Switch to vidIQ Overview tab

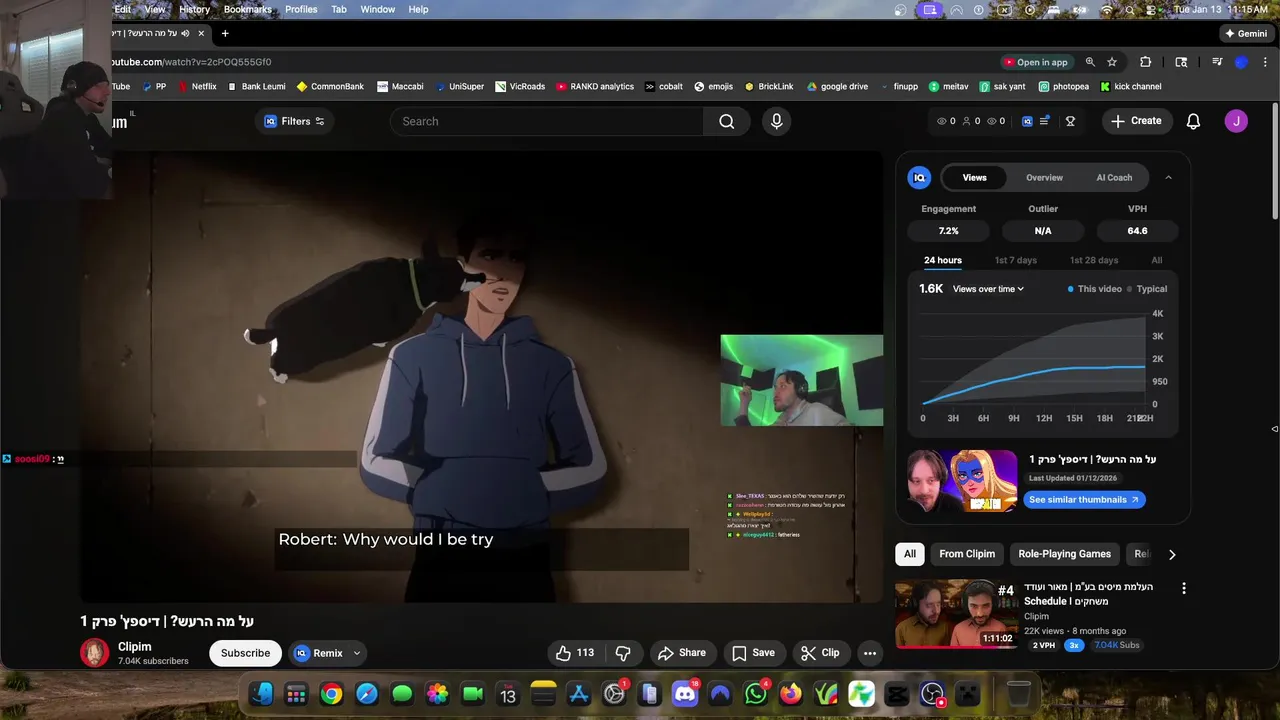[1044, 177]
